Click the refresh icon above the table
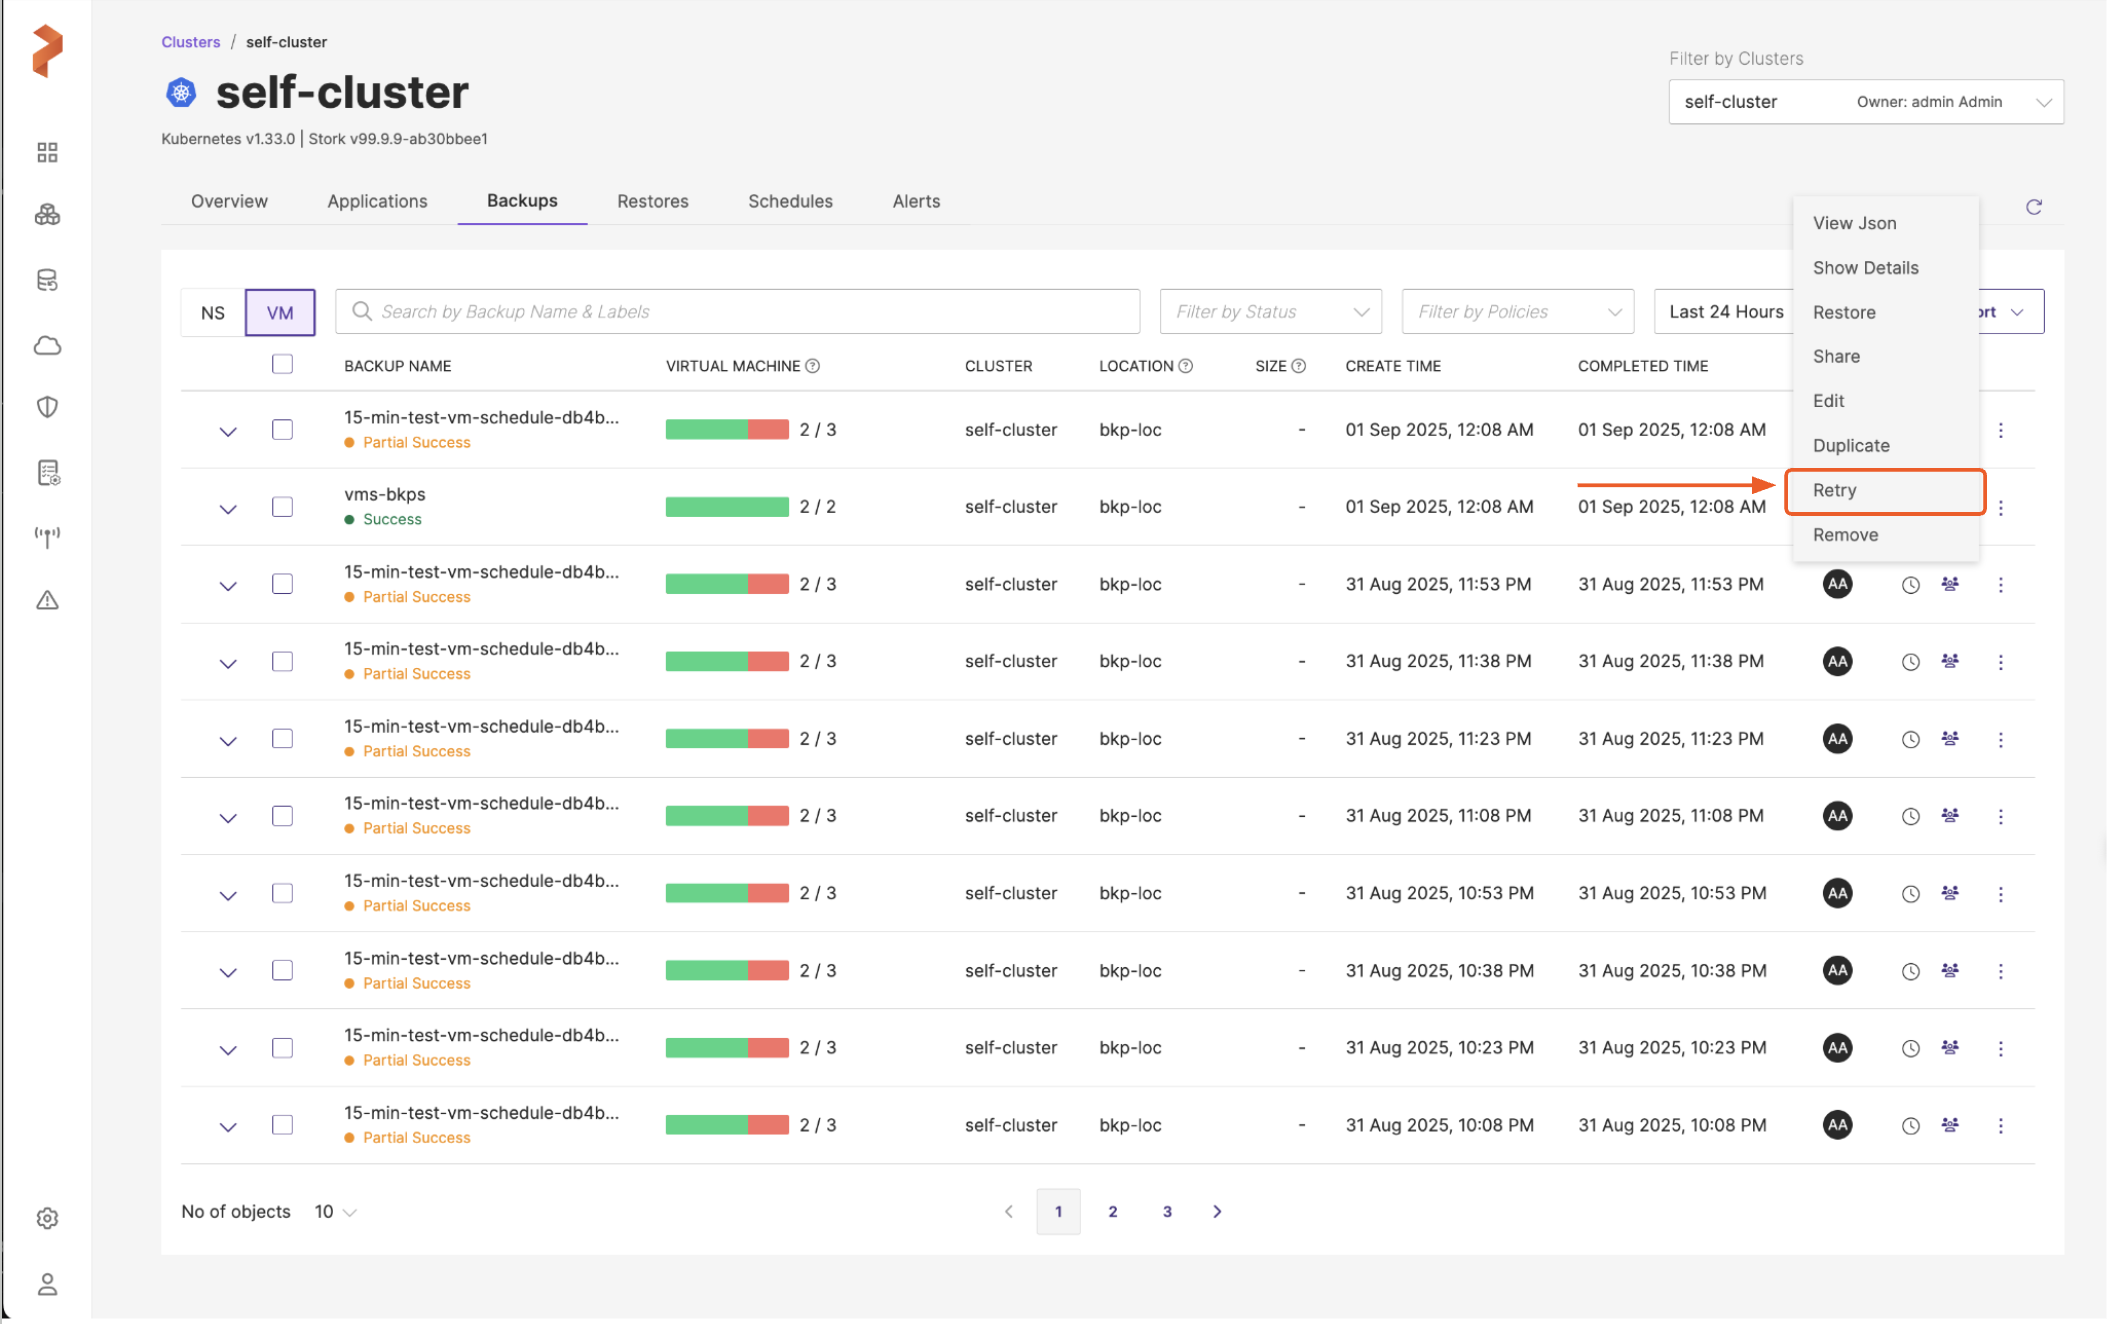The image size is (2112, 1324). point(2033,207)
